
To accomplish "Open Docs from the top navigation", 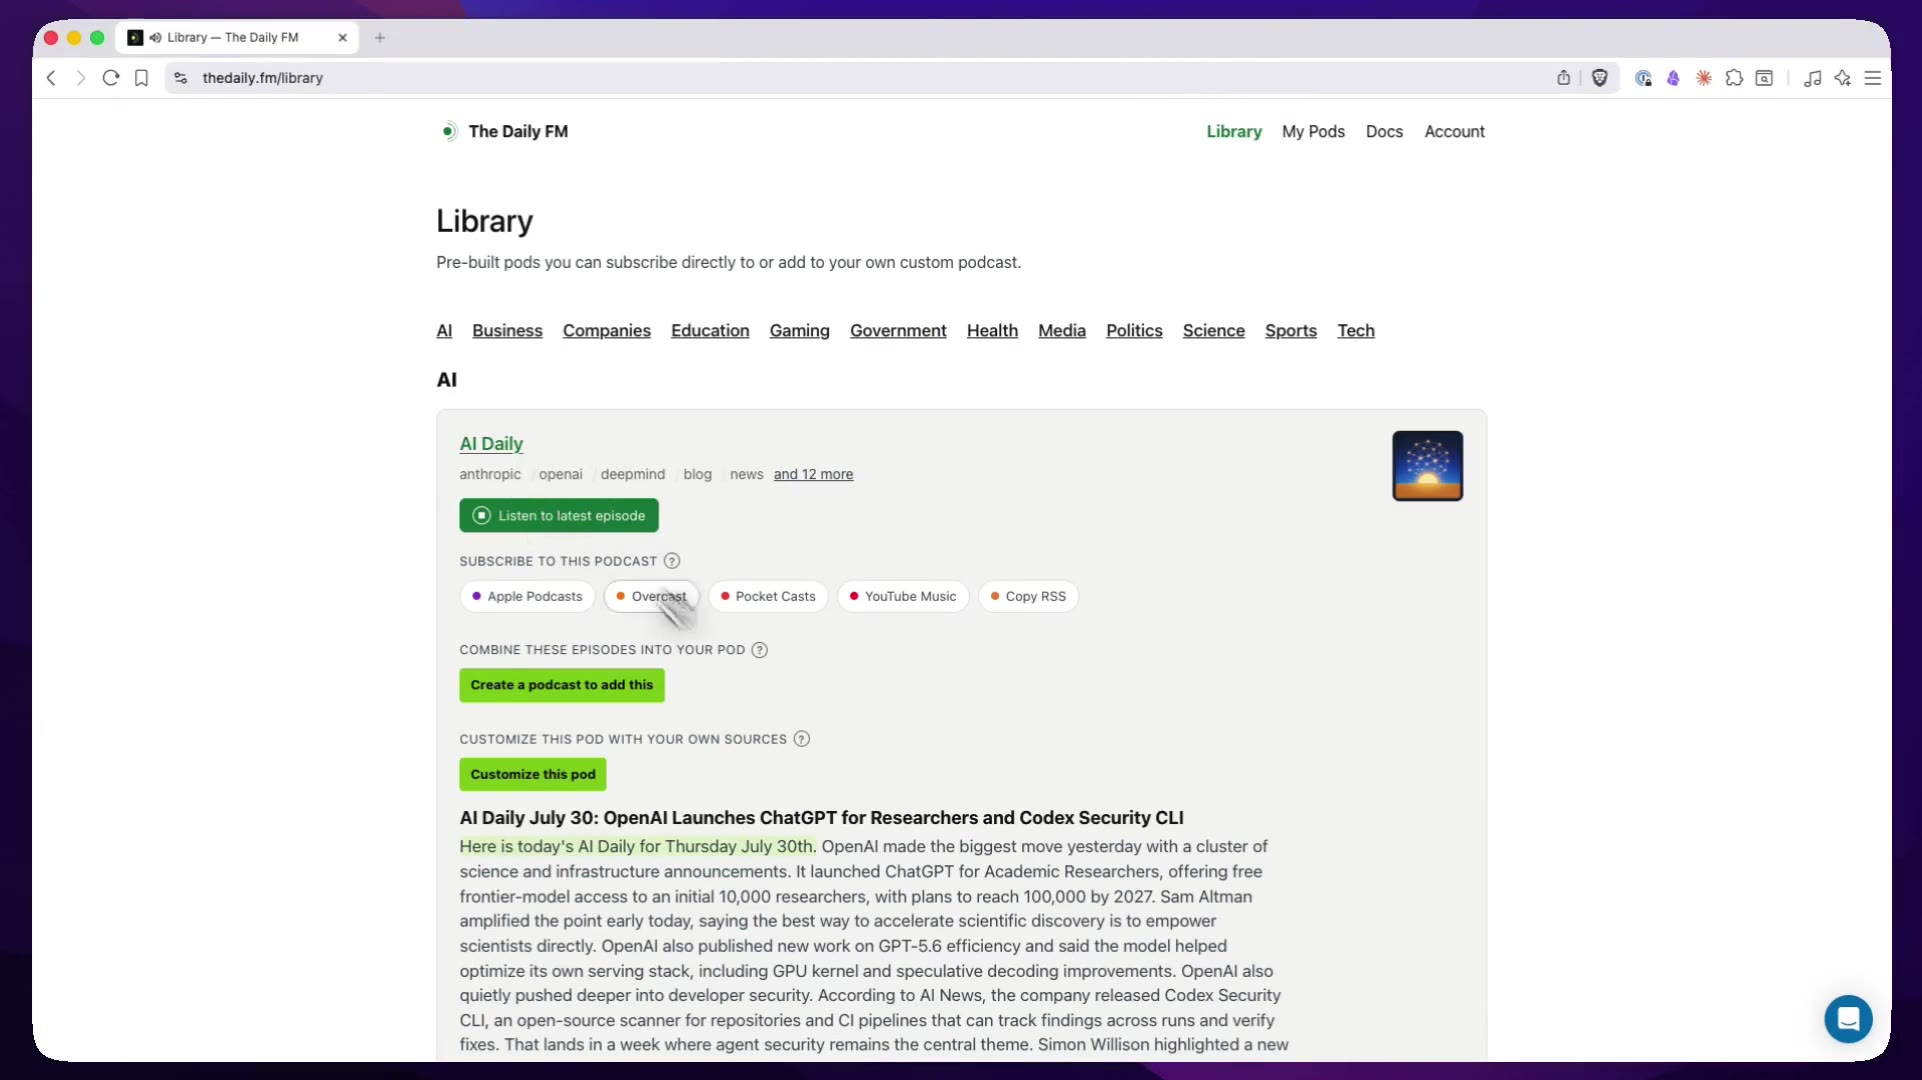I will 1384,132.
